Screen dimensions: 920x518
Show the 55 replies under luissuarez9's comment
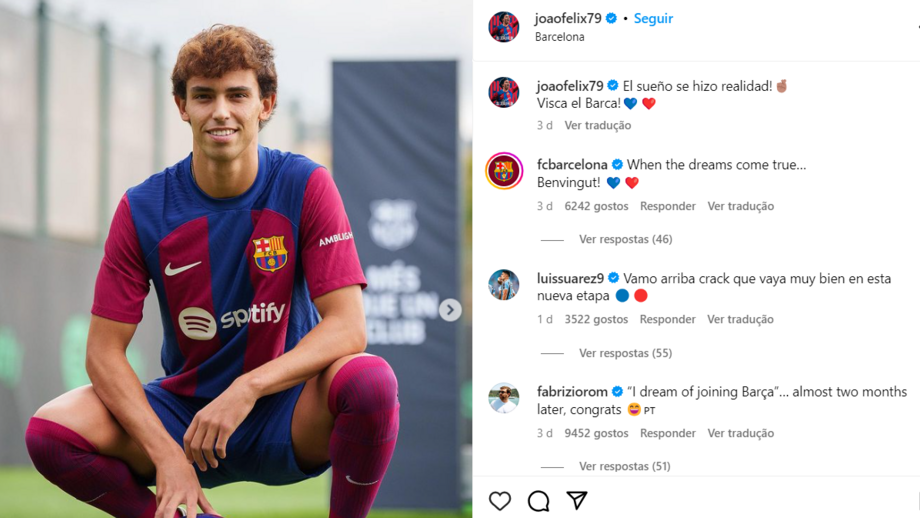click(x=625, y=353)
